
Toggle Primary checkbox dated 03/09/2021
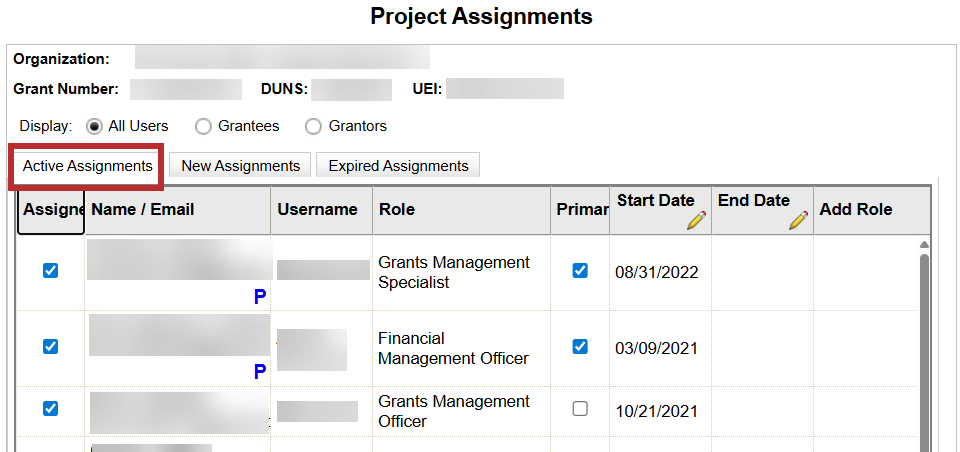tap(580, 346)
